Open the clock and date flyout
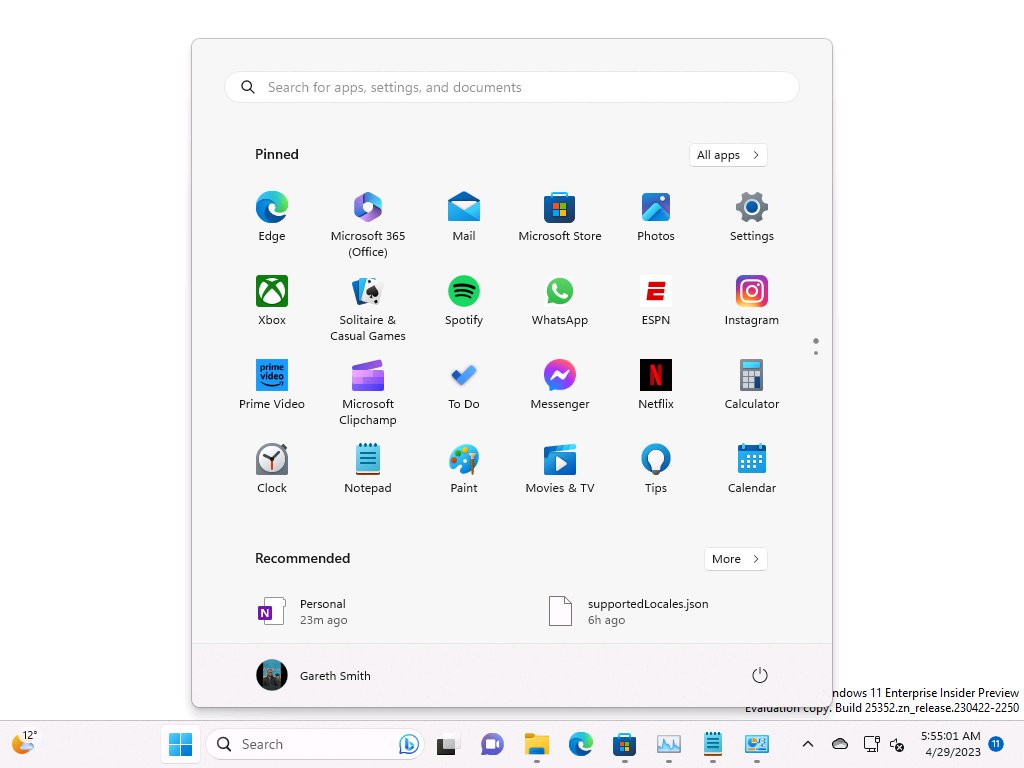This screenshot has height=768, width=1024. [952, 744]
